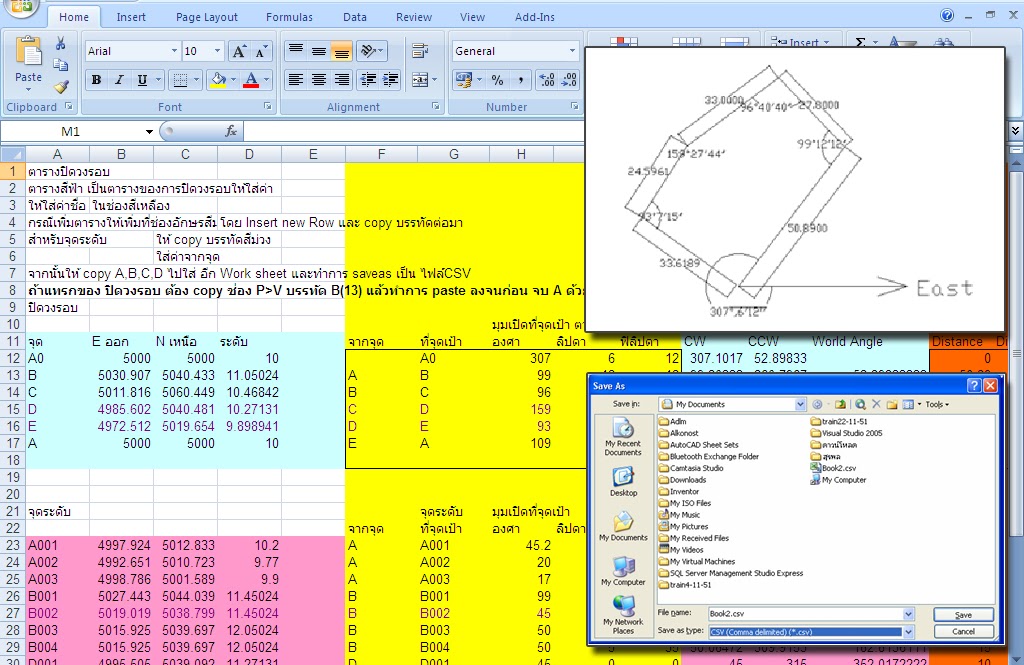Click the Percent Style icon

[x=498, y=80]
